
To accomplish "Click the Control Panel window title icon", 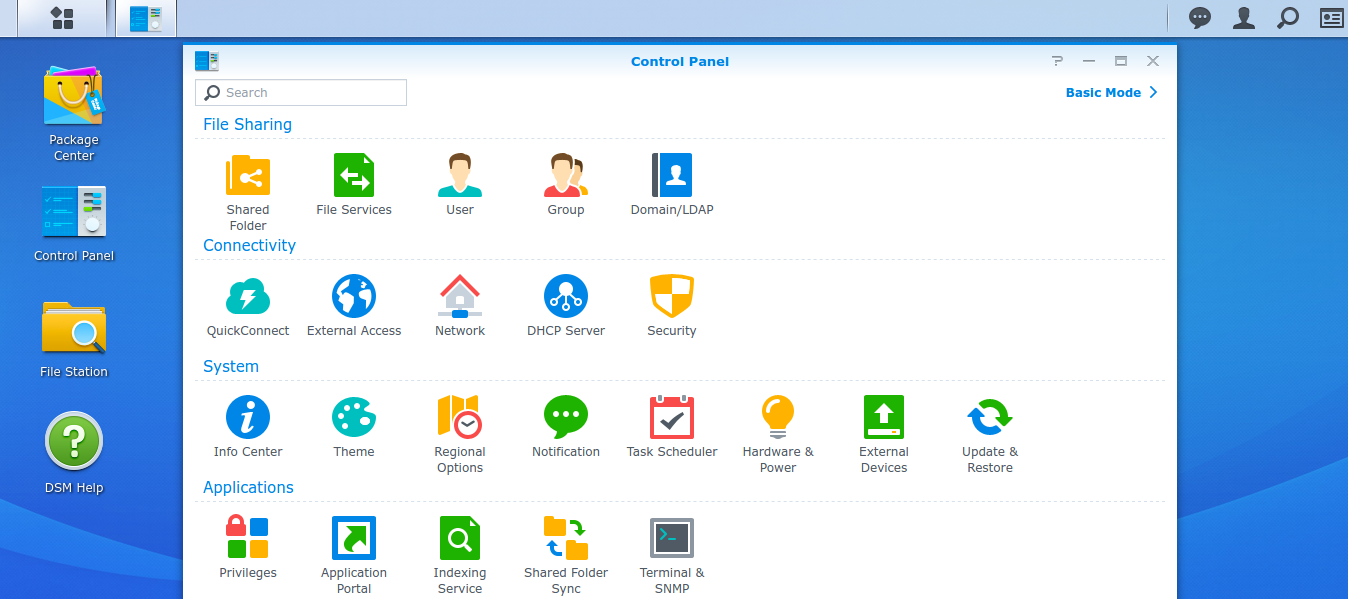I will (x=207, y=61).
